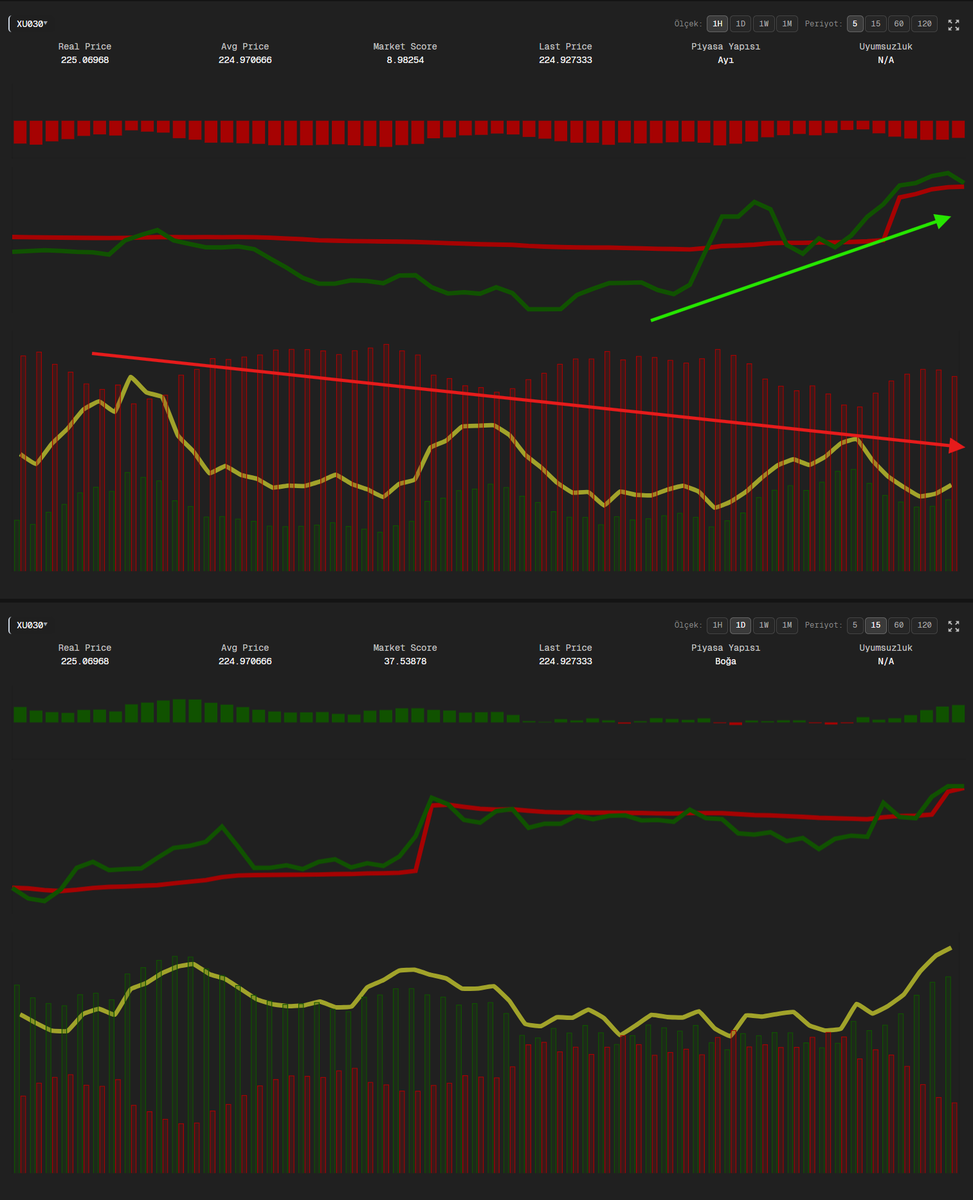Set period to 120 in the upper panel

click(x=925, y=23)
